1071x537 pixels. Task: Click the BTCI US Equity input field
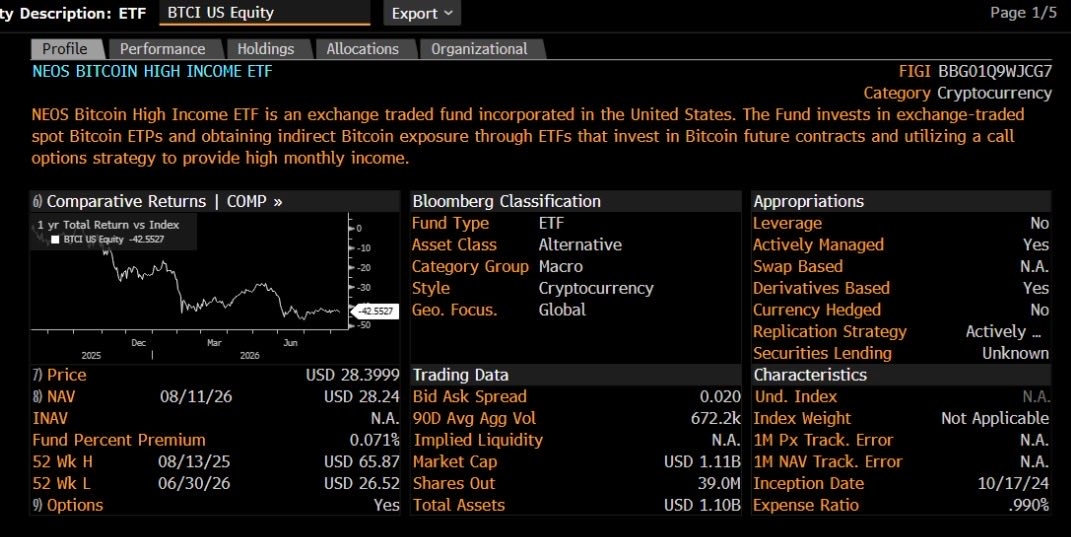point(264,13)
